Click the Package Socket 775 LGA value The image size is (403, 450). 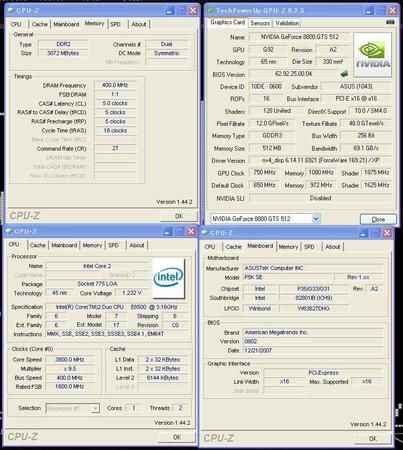tap(97, 284)
